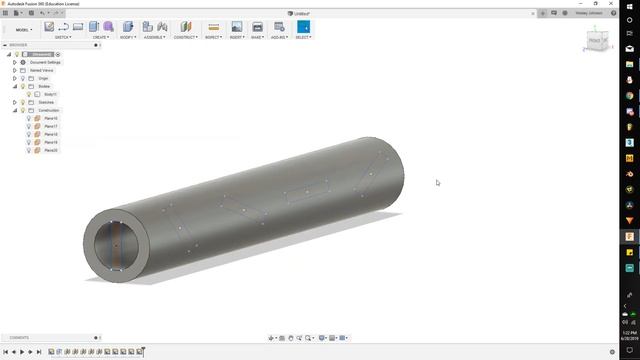Screen dimensions: 640x360
Task: Select the first feature in timeline
Action: tap(51, 352)
